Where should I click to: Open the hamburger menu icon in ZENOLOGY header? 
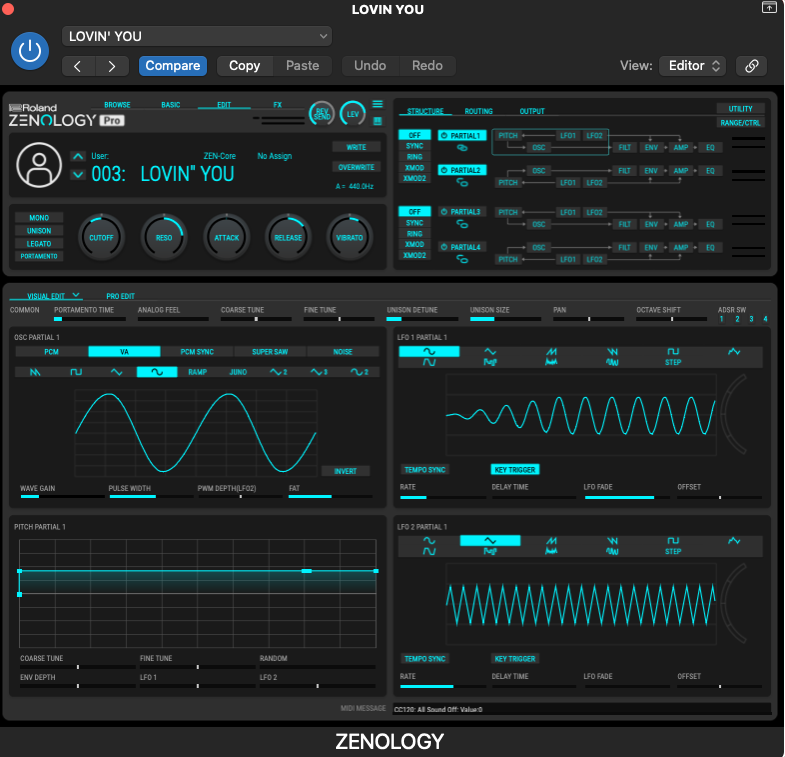pyautogui.click(x=377, y=104)
